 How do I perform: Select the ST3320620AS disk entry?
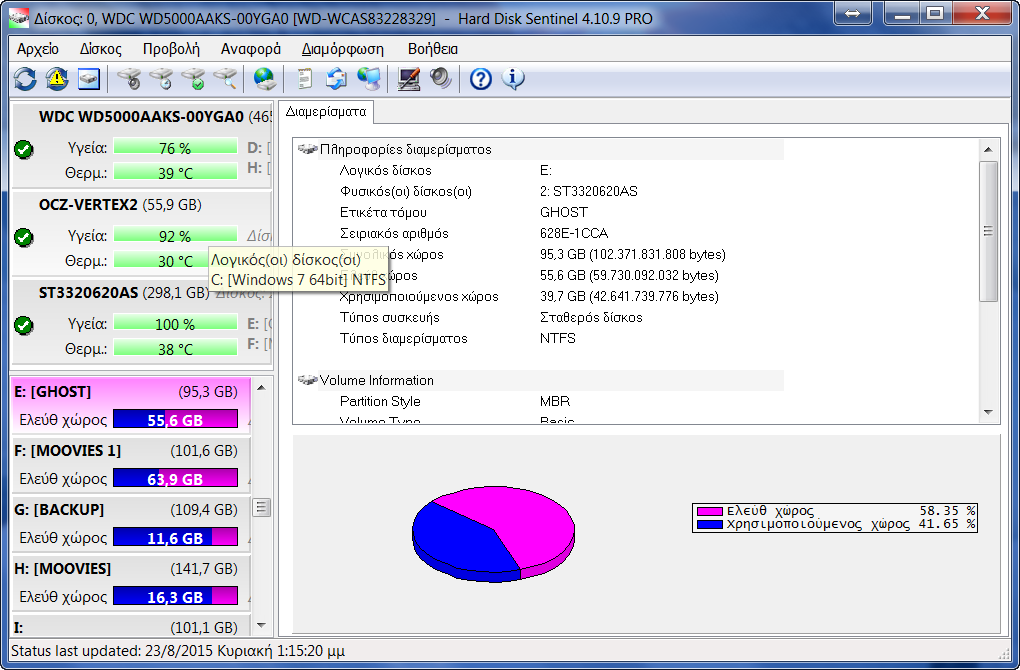coord(142,321)
